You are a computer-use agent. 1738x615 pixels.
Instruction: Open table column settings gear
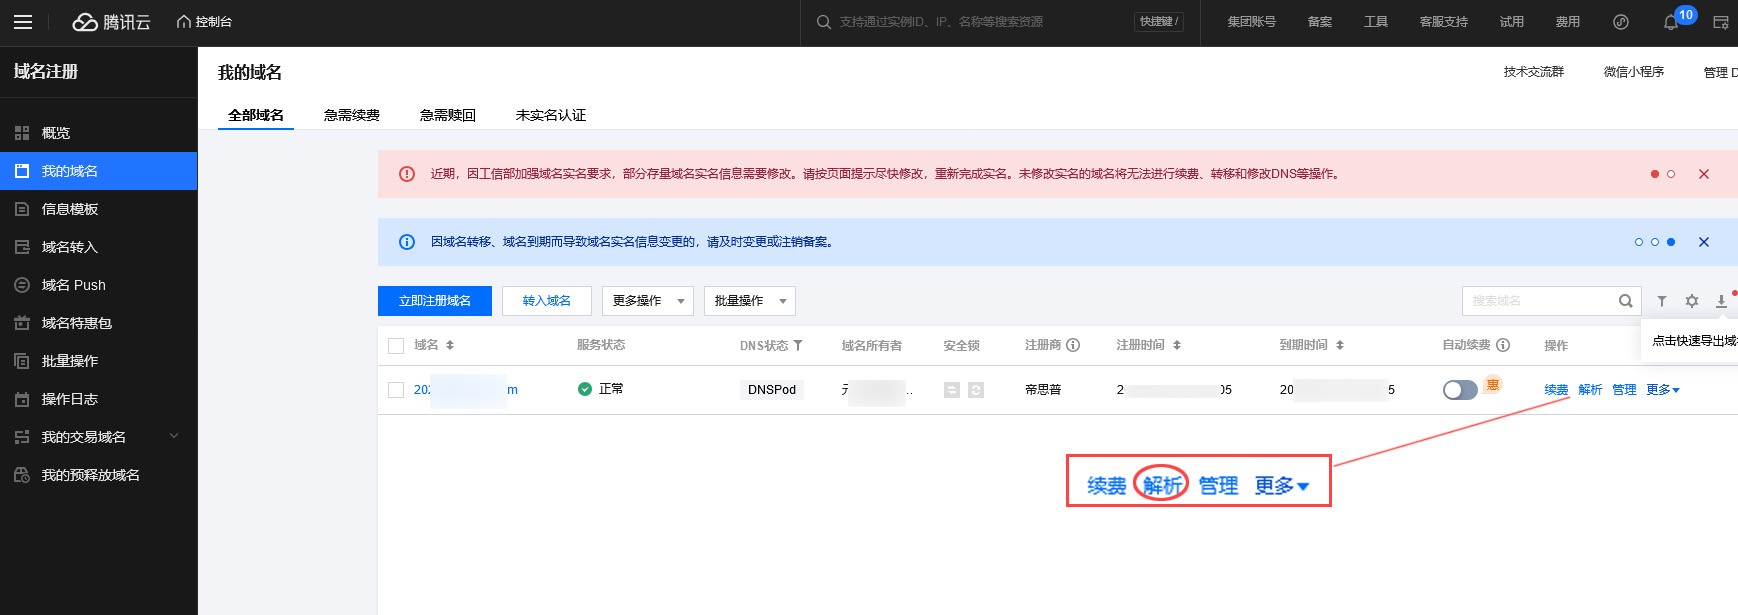[x=1692, y=301]
